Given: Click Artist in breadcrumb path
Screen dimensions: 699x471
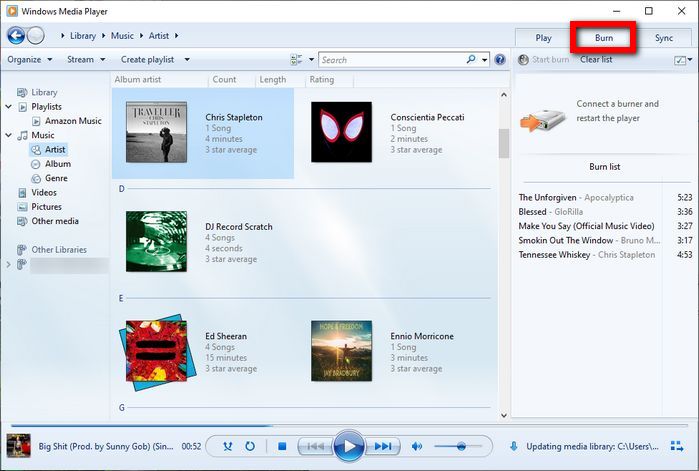Looking at the screenshot, I should tap(159, 36).
